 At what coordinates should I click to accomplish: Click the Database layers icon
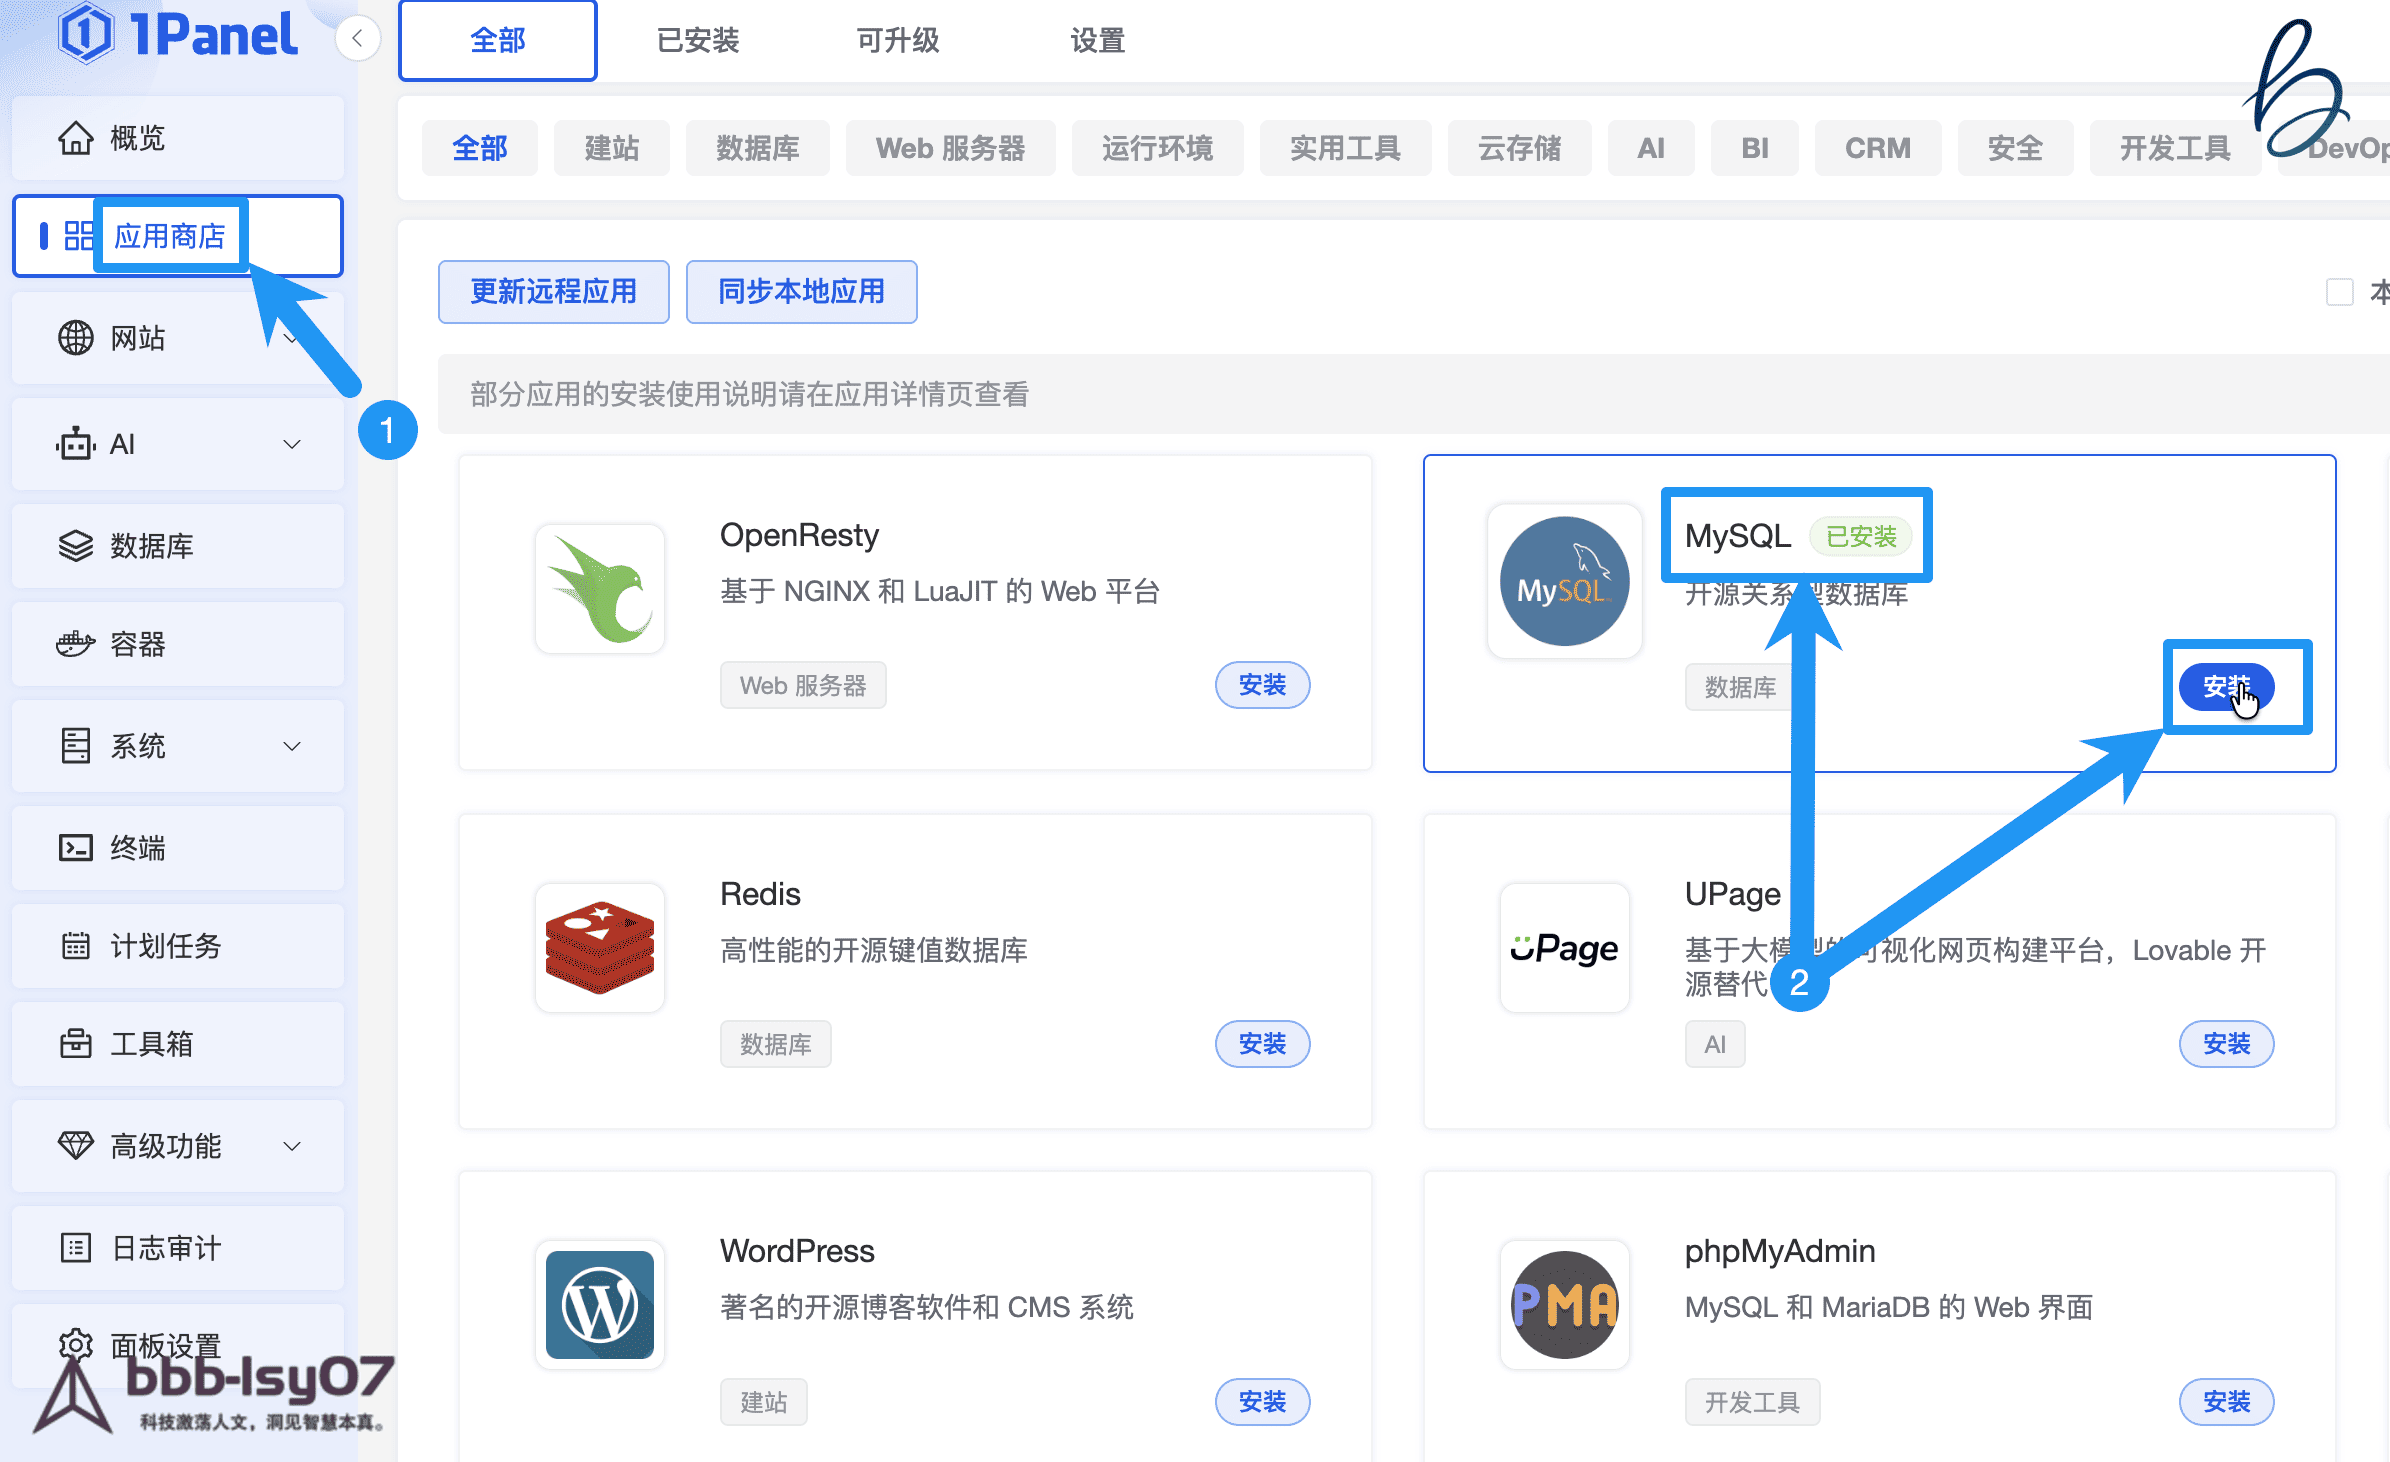[x=76, y=546]
